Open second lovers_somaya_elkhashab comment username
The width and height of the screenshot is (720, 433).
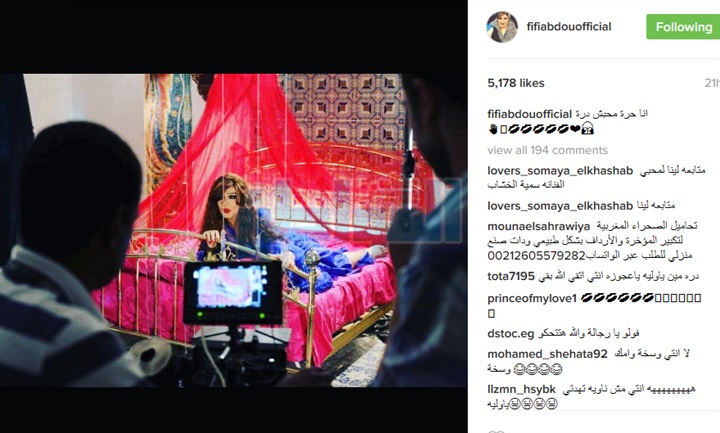[560, 206]
